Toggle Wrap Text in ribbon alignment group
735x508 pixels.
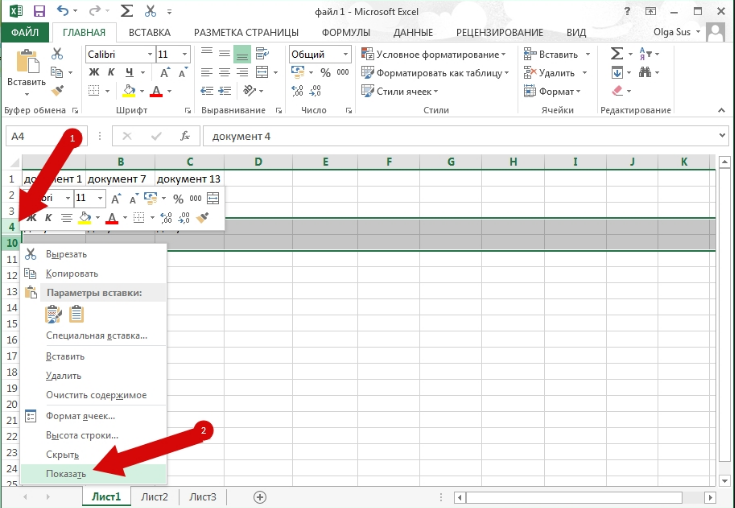click(x=262, y=54)
